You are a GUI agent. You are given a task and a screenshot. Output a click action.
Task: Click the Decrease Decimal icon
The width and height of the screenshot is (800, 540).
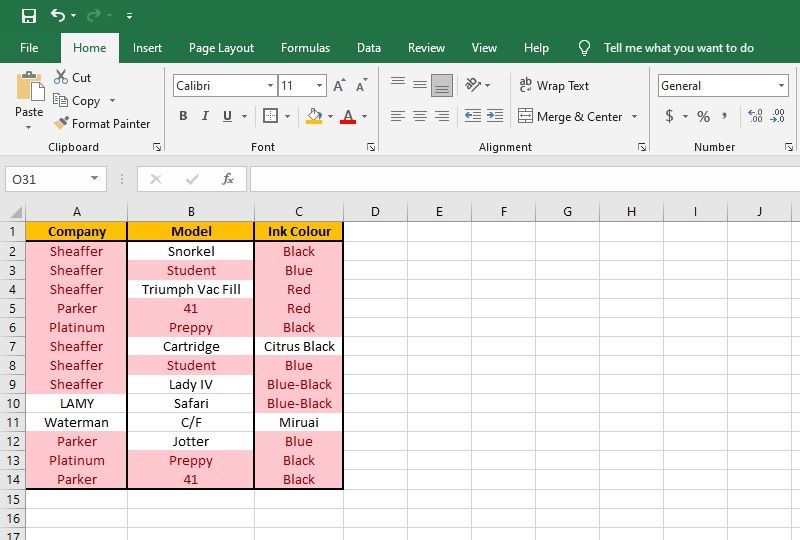pos(778,116)
